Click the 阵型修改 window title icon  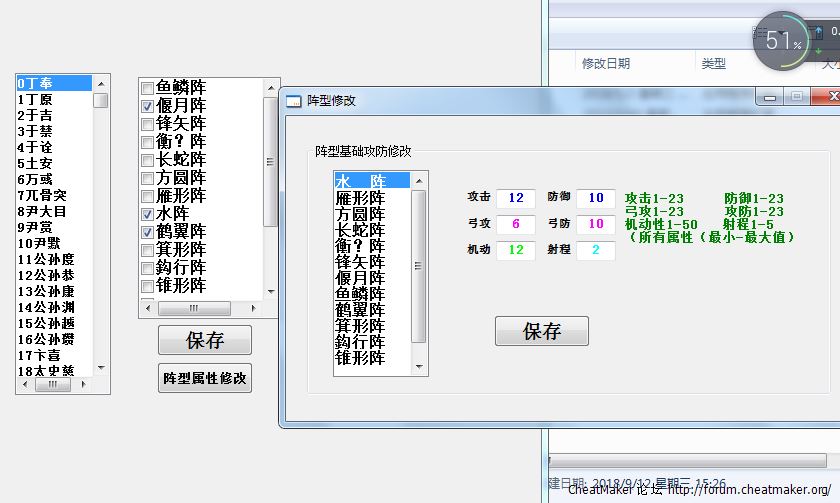coord(293,101)
